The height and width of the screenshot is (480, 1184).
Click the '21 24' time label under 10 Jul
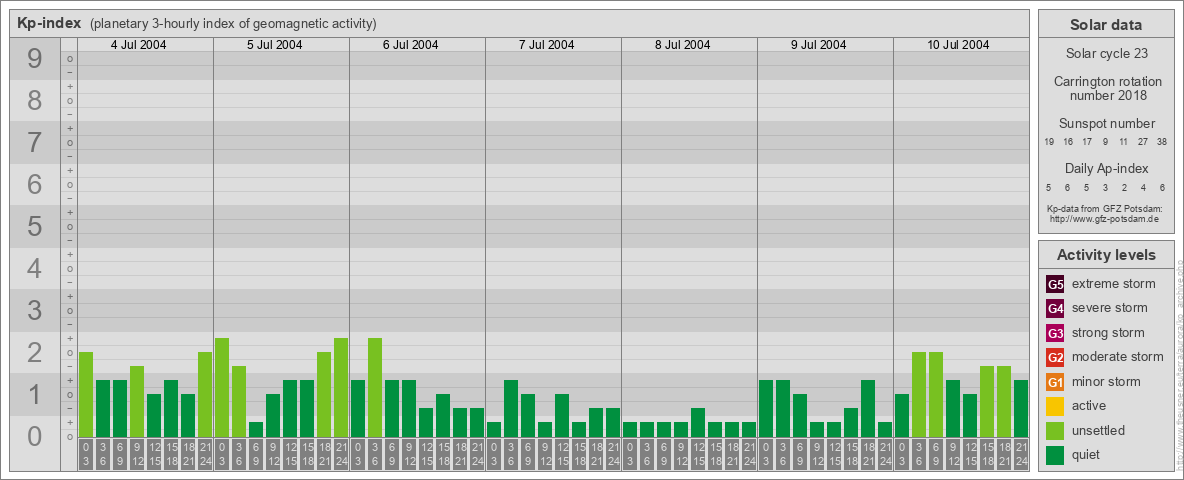[1021, 455]
